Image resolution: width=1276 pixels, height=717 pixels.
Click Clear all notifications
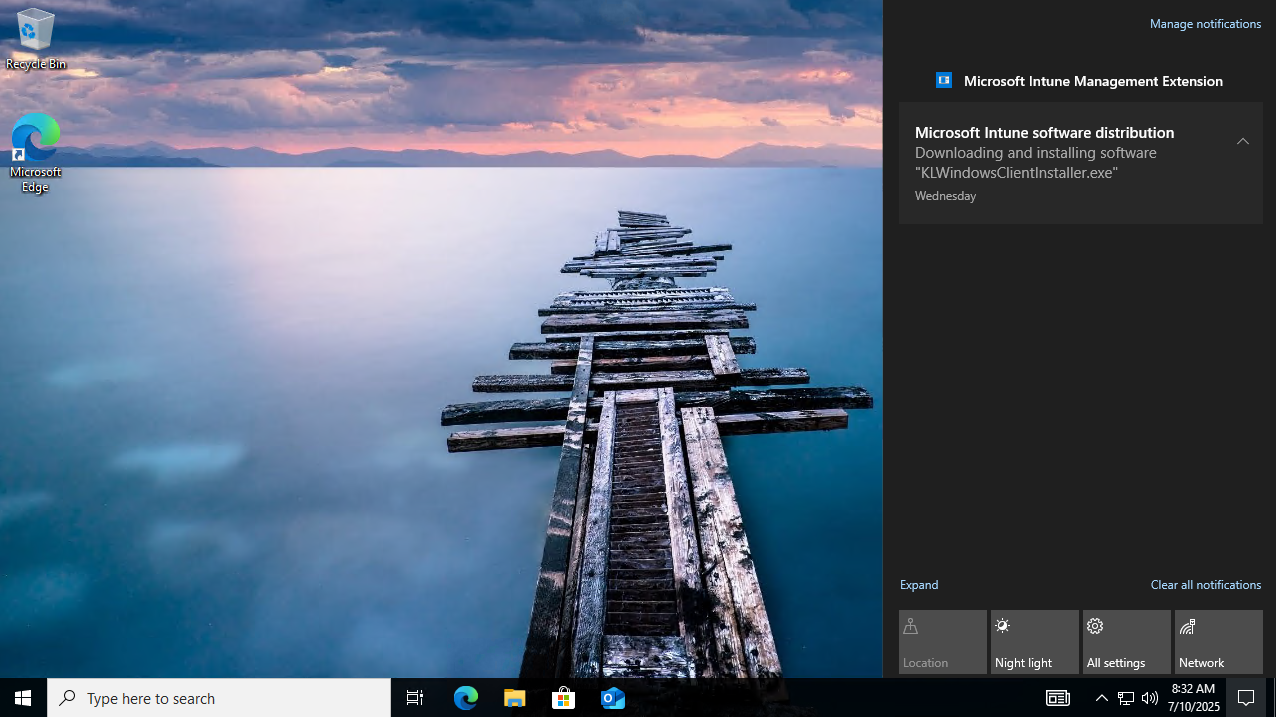pyautogui.click(x=1206, y=585)
